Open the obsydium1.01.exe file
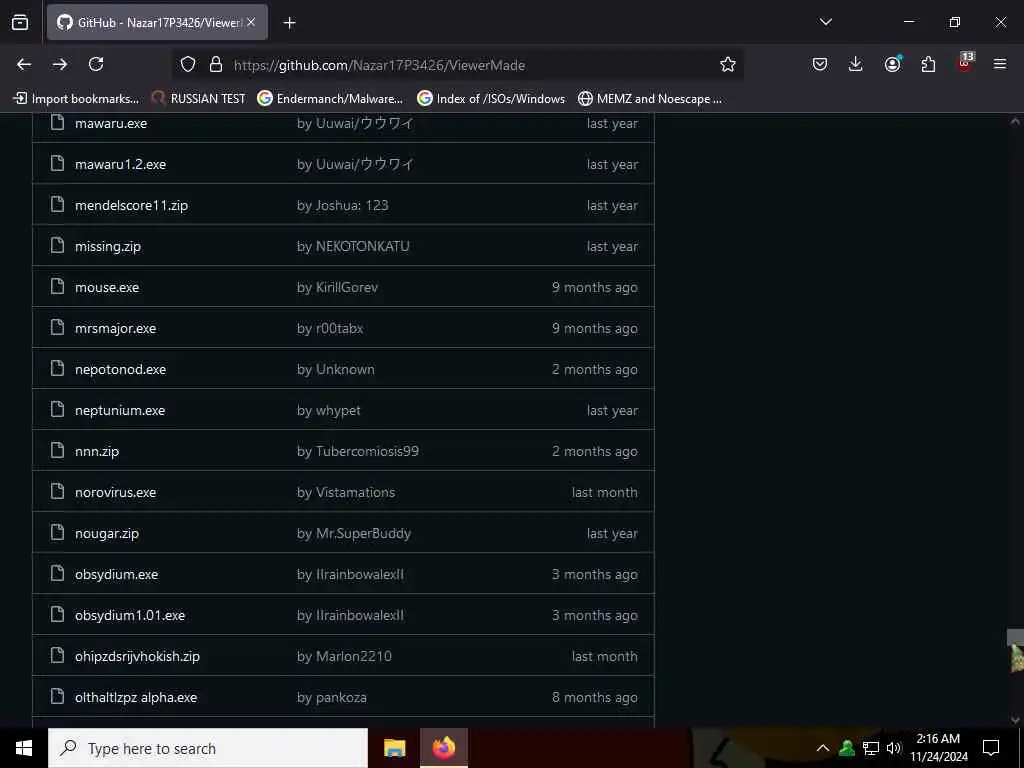1024x768 pixels. (x=130, y=616)
